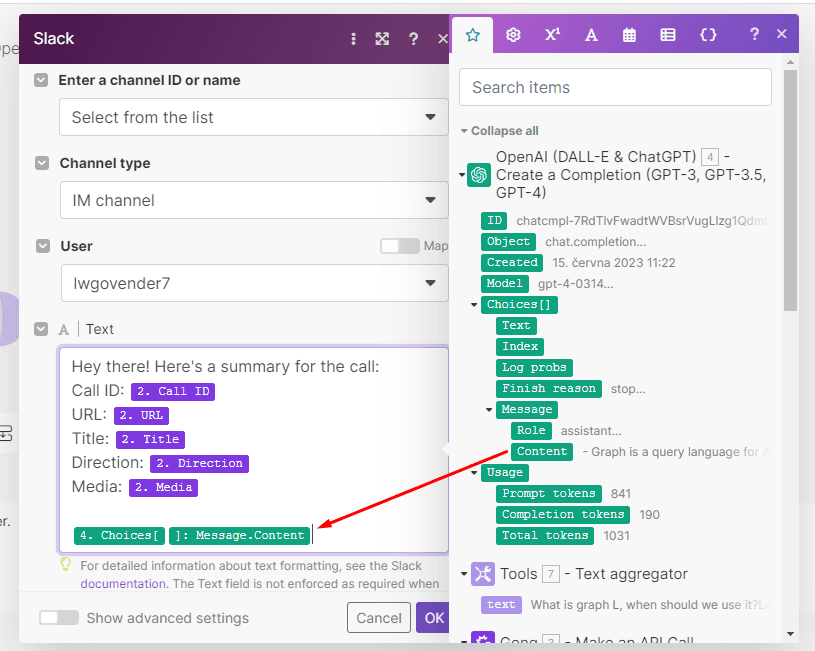Open the IM channel dropdown
The width and height of the screenshot is (815, 651).
(253, 199)
